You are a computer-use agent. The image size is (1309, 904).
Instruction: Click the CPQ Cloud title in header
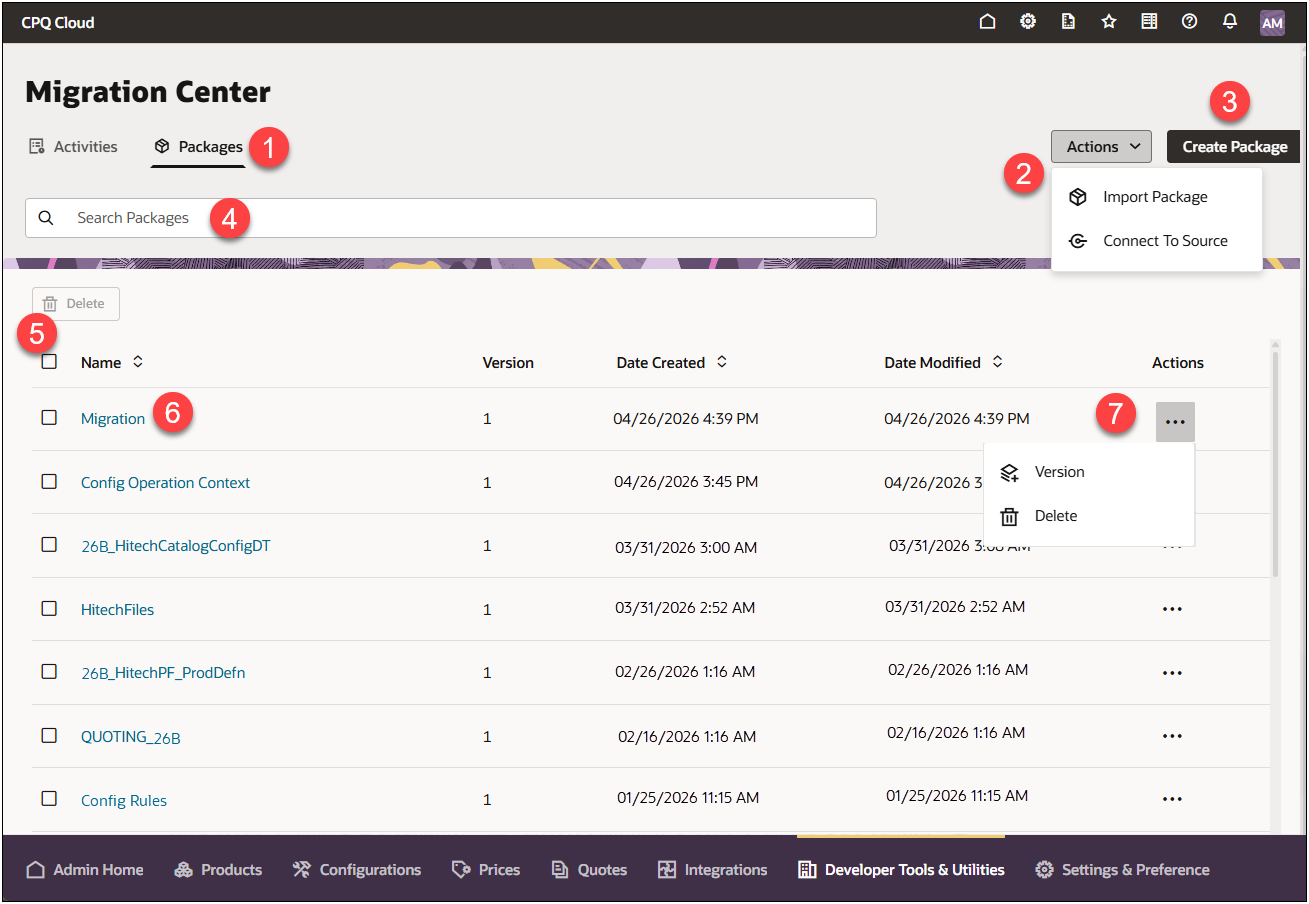58,22
